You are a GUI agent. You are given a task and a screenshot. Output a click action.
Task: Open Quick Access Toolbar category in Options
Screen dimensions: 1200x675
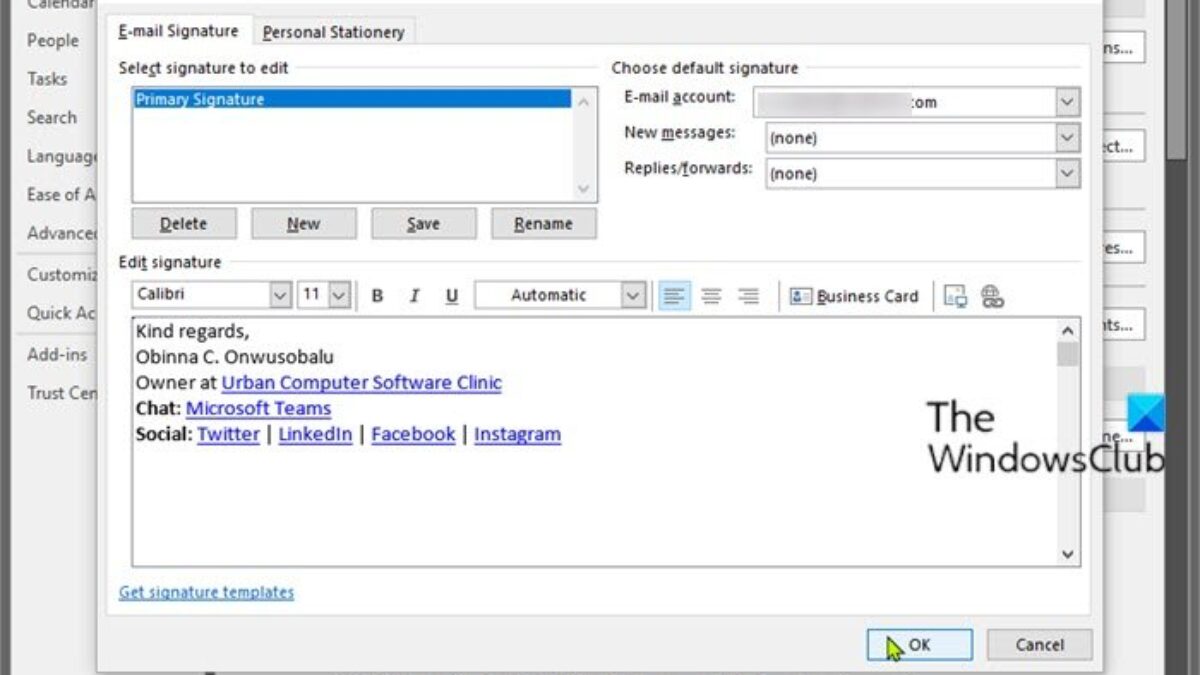point(61,313)
